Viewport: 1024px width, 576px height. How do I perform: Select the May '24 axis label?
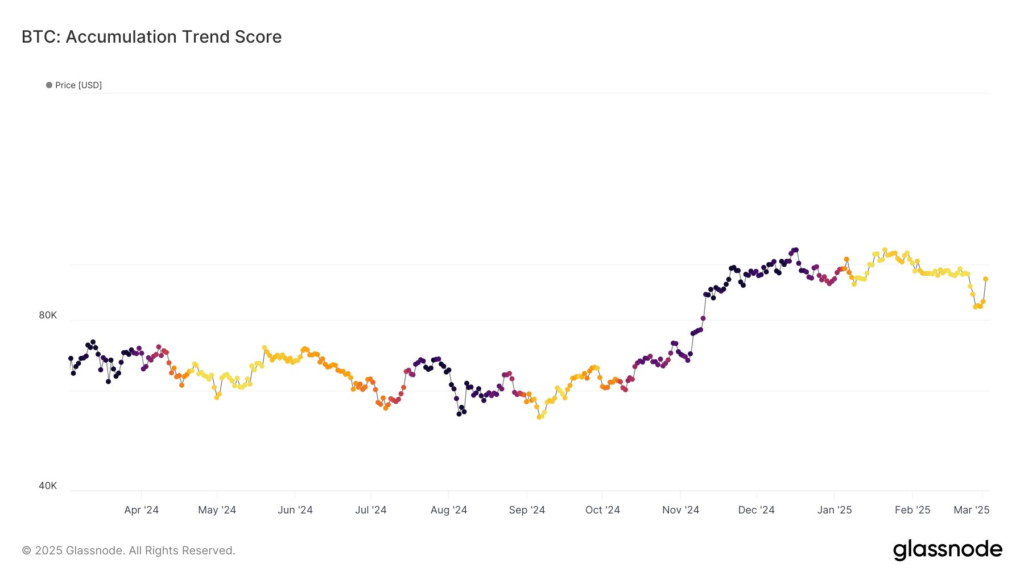click(217, 510)
